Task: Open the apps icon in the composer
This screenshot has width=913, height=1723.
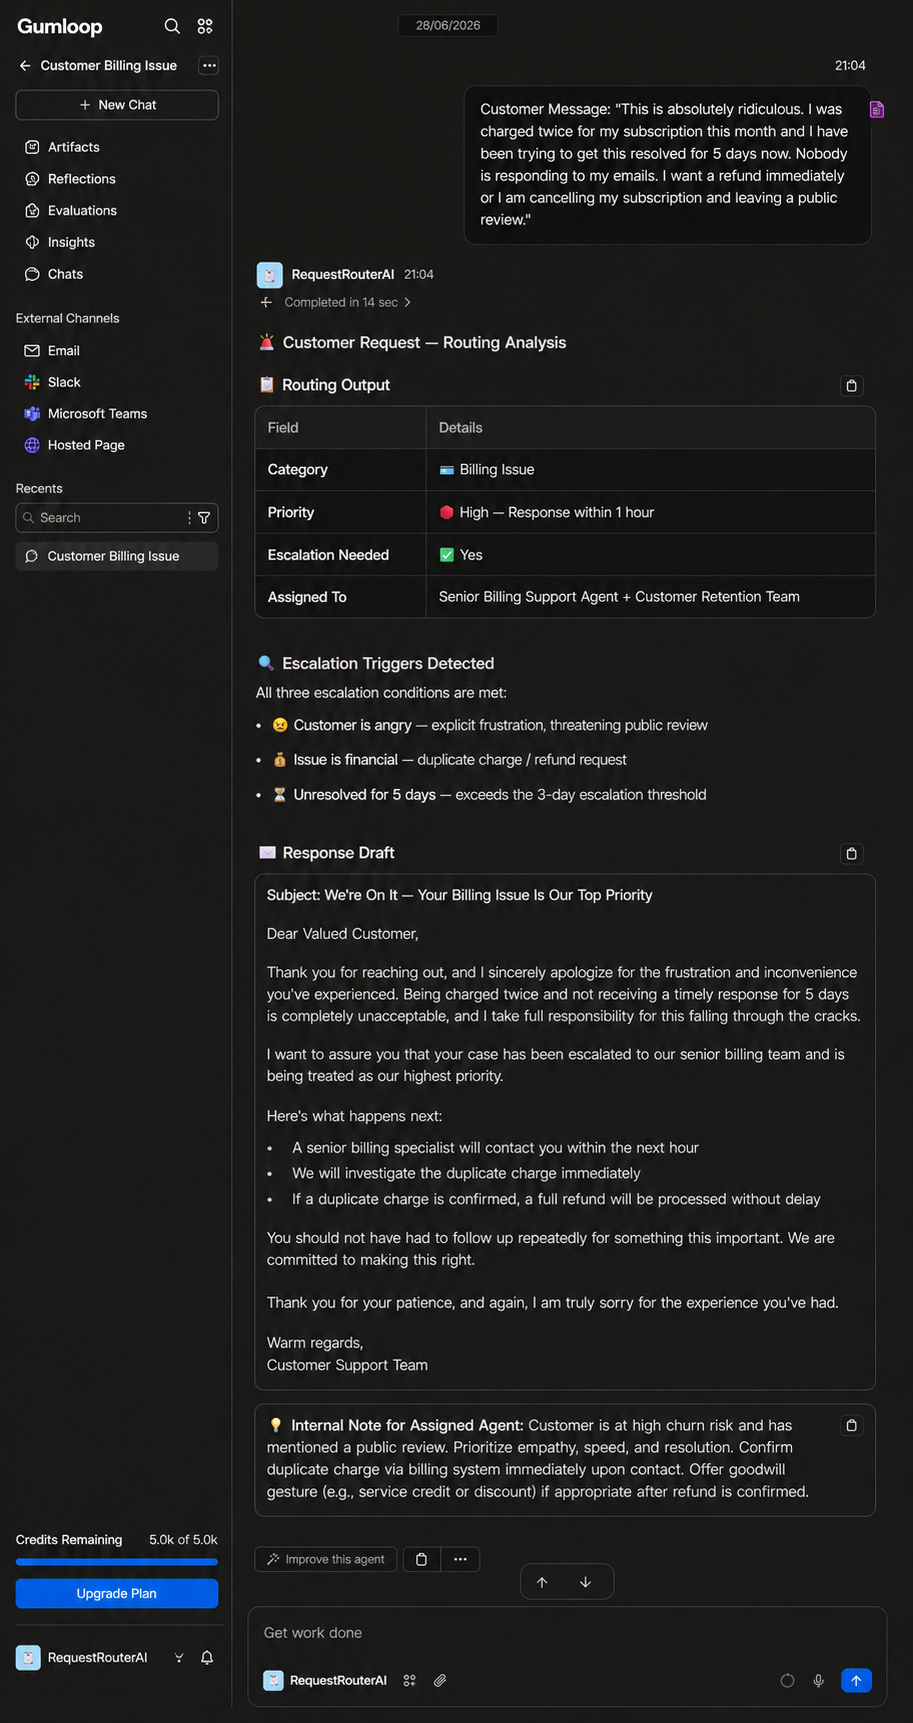Action: [x=410, y=1681]
